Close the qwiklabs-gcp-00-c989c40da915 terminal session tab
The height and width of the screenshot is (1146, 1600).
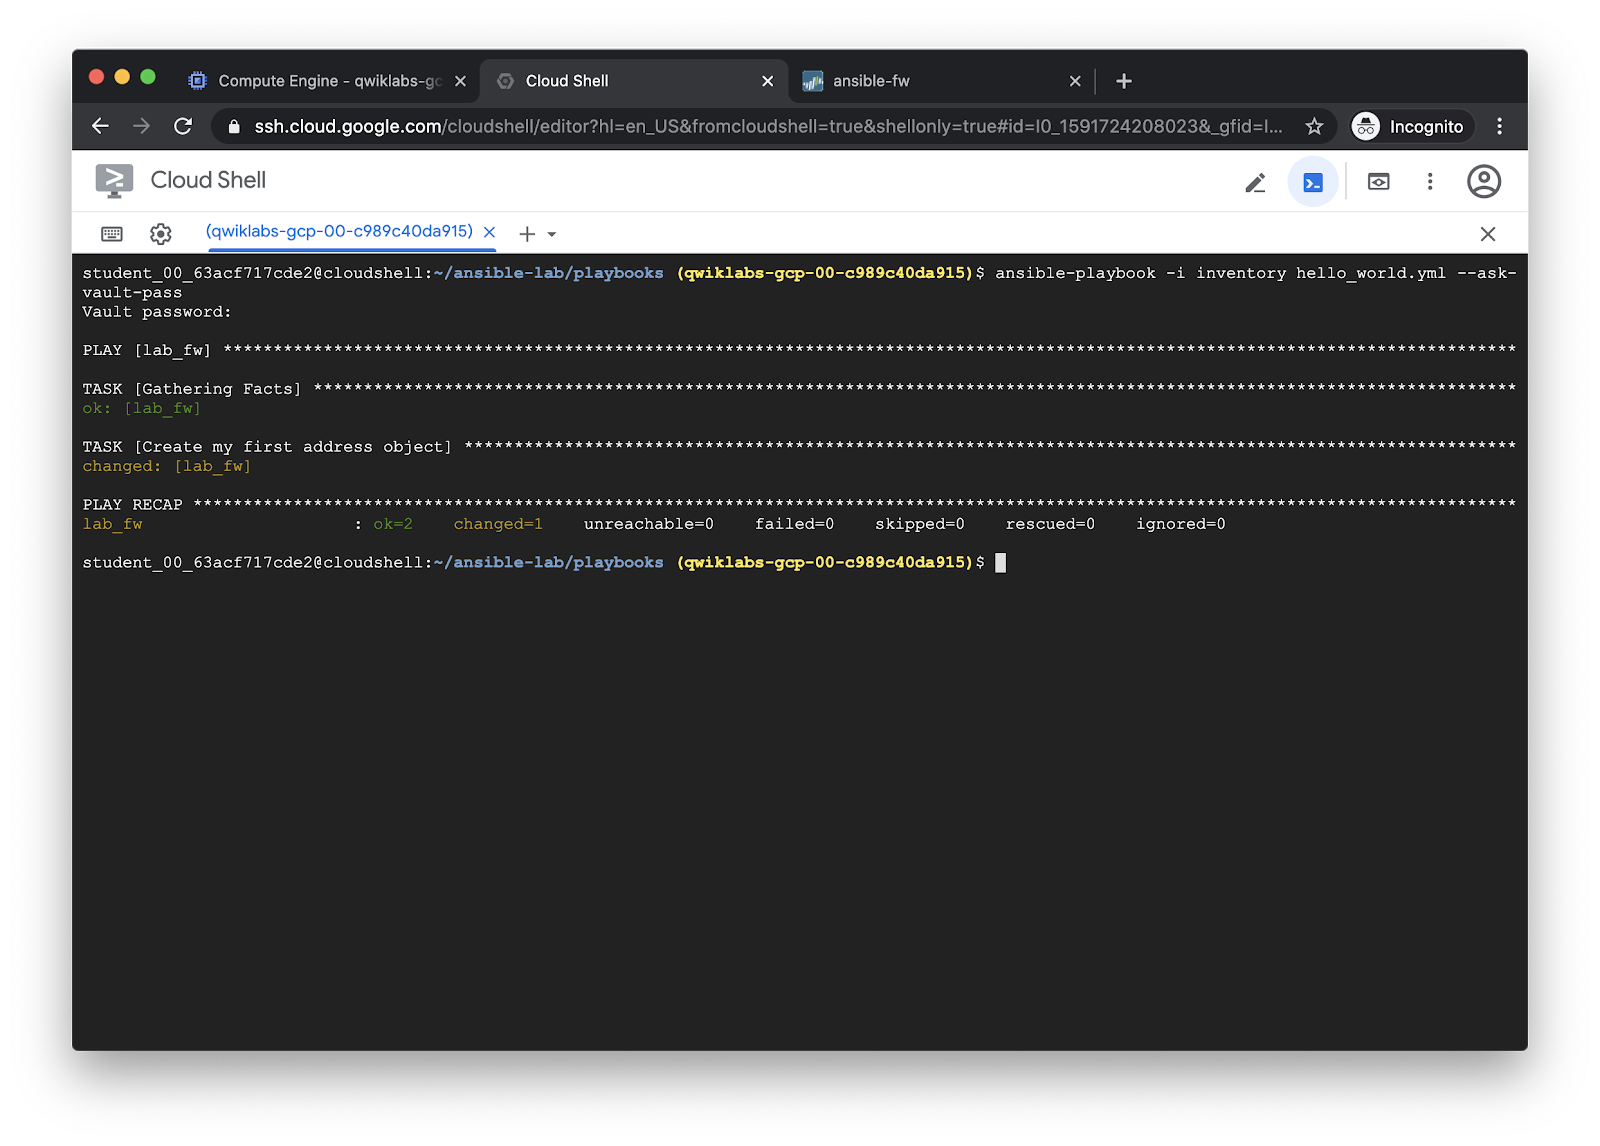[x=489, y=232]
